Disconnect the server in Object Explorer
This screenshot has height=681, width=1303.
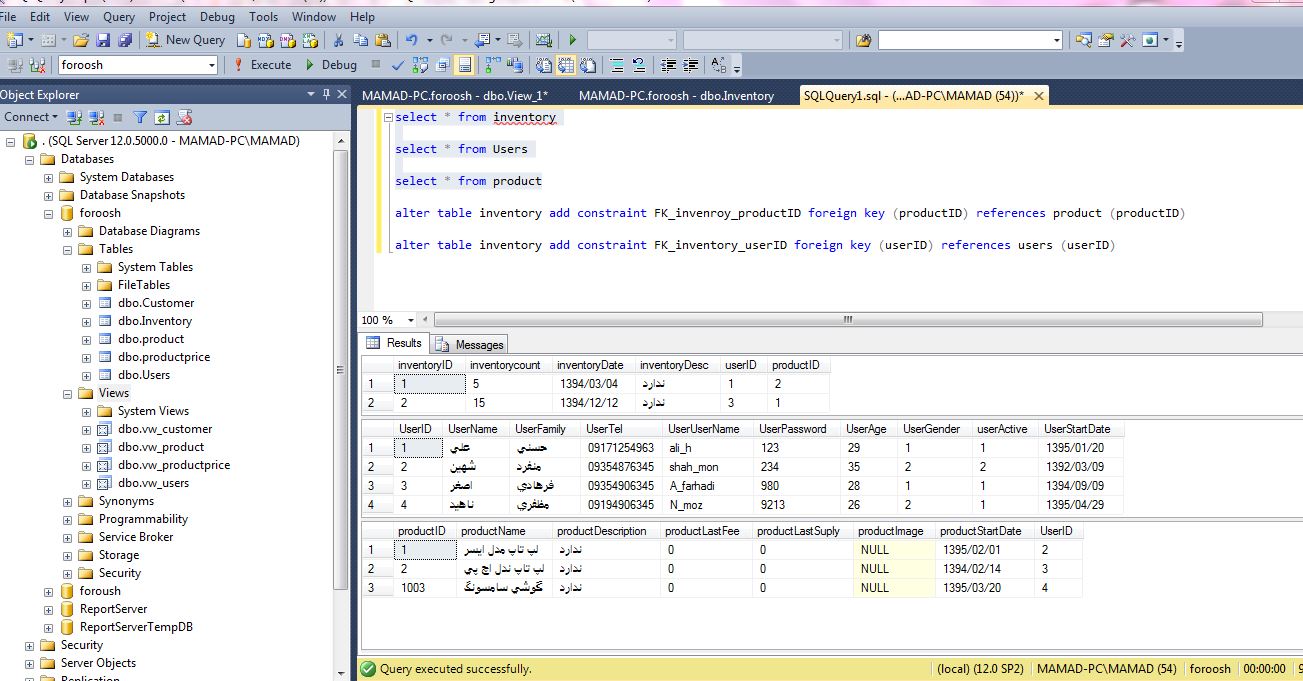click(x=96, y=117)
